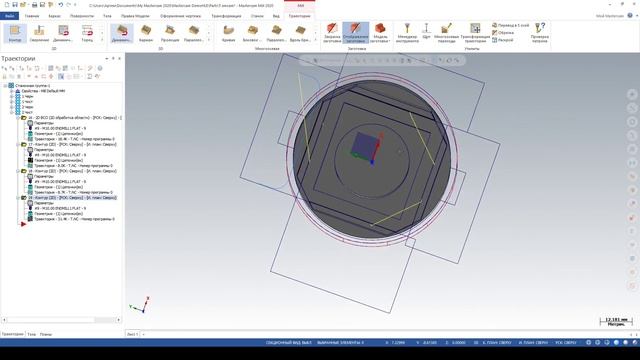This screenshot has height=360, width=640.
Task: Open Проверка патрона holder check
Action: pyautogui.click(x=540, y=33)
